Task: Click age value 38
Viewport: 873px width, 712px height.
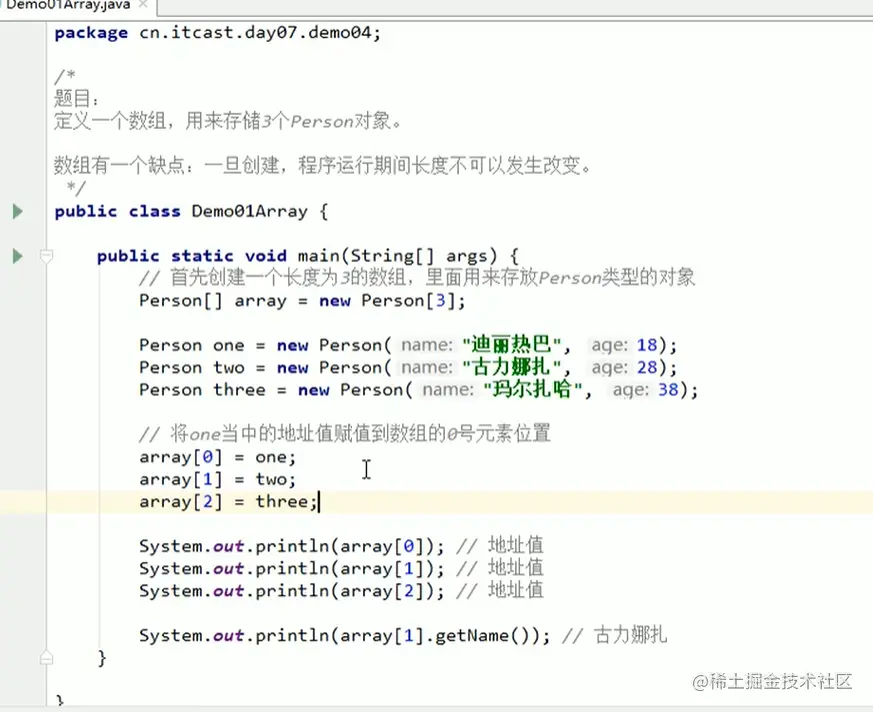Action: coord(668,390)
